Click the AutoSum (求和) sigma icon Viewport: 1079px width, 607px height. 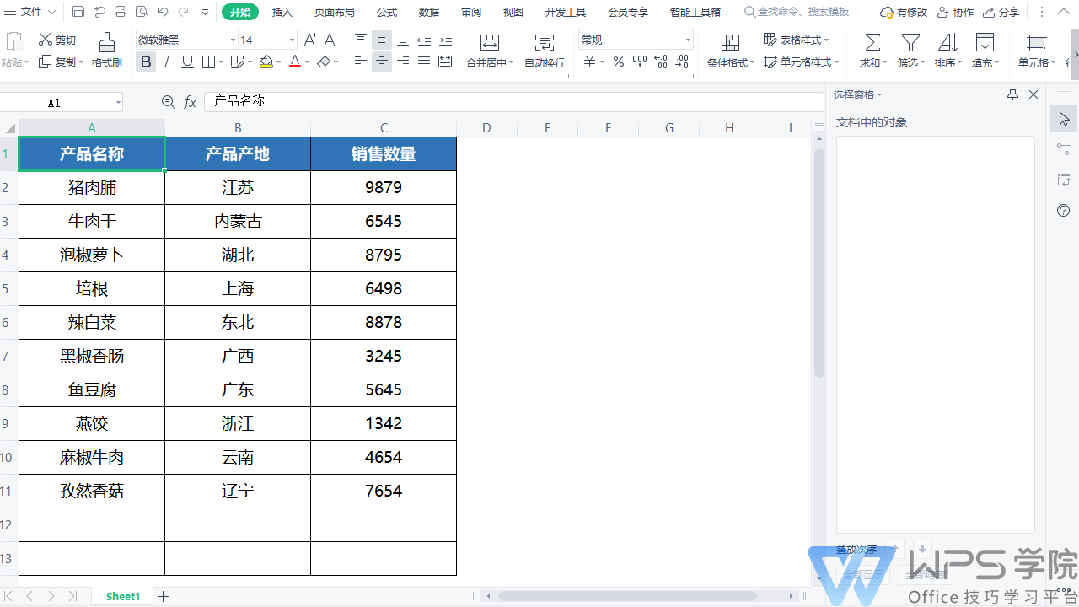click(873, 43)
